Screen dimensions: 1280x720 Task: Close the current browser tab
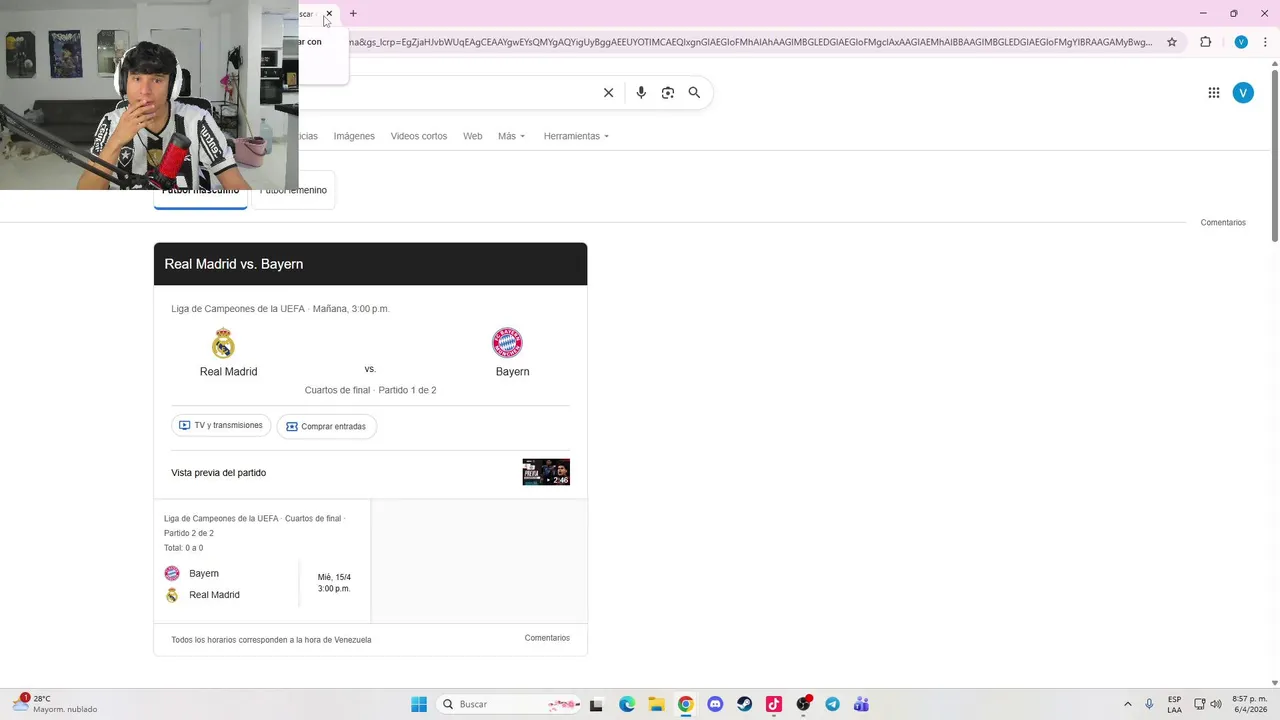pos(329,14)
